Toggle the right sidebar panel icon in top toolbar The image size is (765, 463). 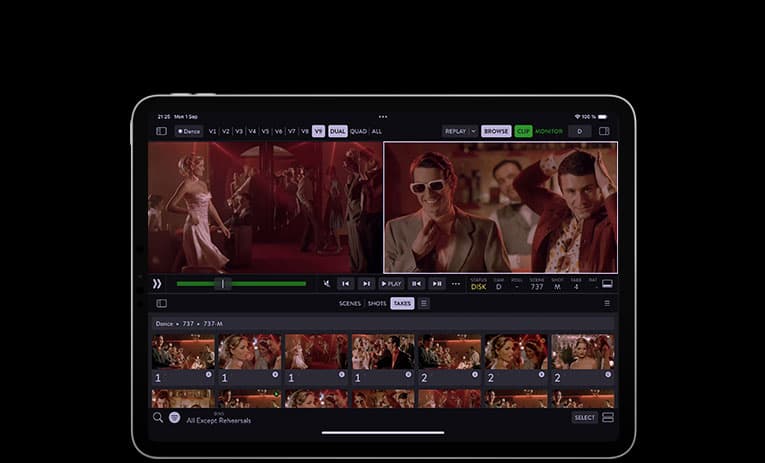pyautogui.click(x=604, y=131)
